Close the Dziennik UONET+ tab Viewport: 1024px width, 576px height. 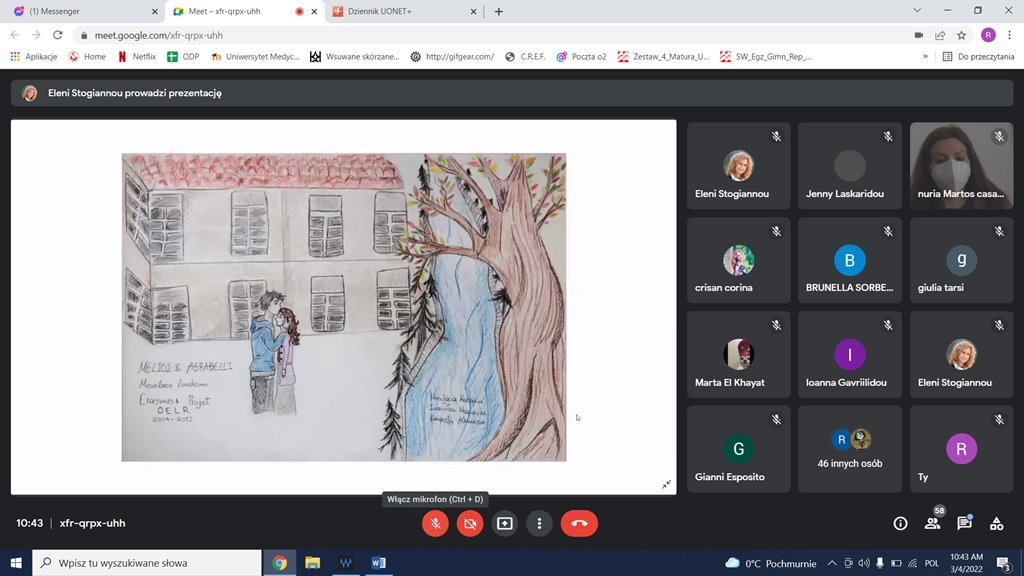pyautogui.click(x=473, y=11)
